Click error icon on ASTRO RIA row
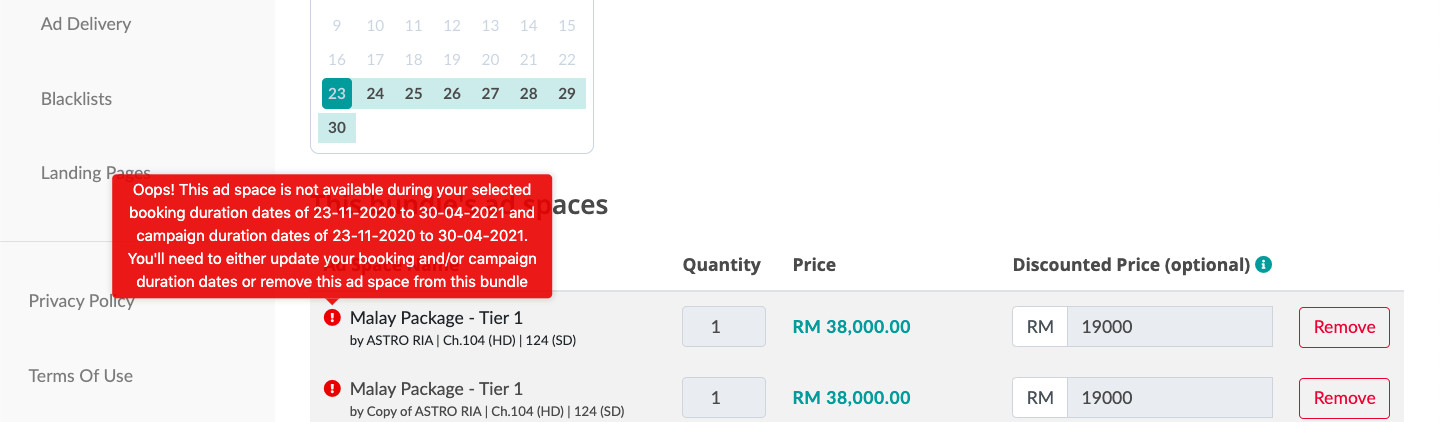The width and height of the screenshot is (1440, 422). click(x=332, y=317)
